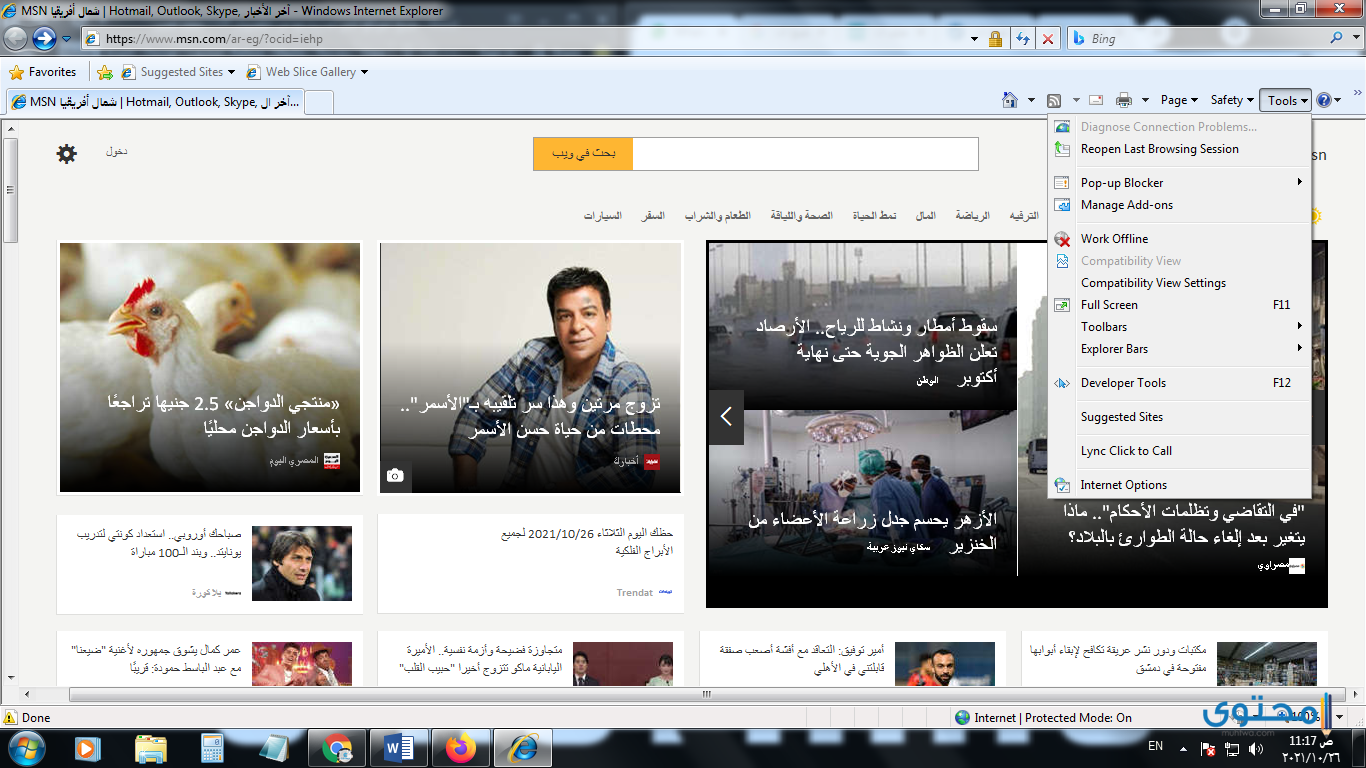Click the EN language indicator in tray

point(1155,746)
